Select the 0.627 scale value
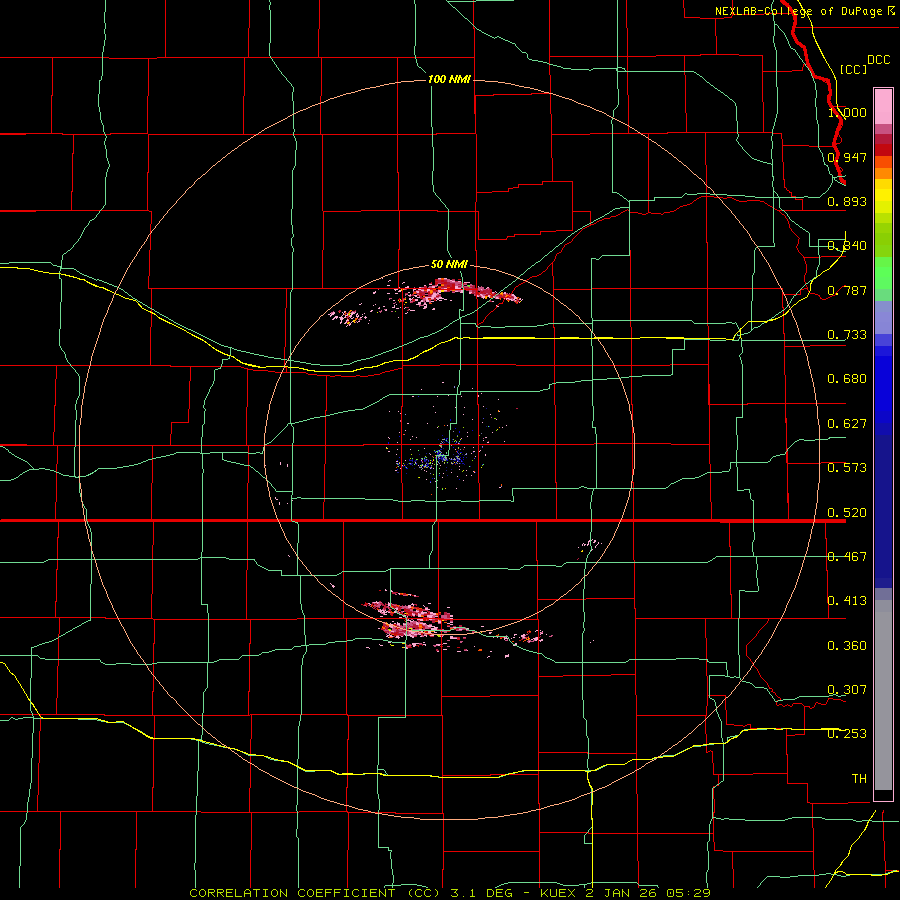This screenshot has height=900, width=900. point(847,424)
